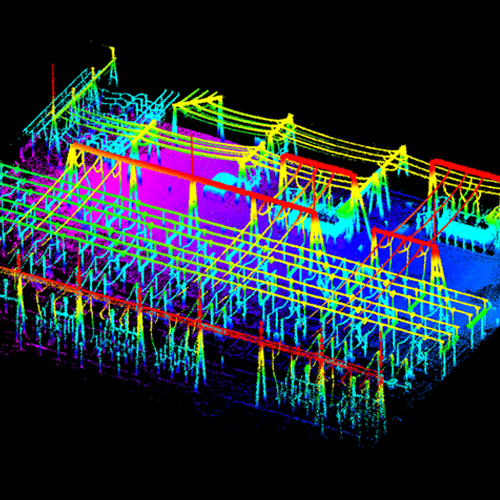Pick the red lightning rod atop the long center beam
The width and height of the screenshot is (500, 500).
pyautogui.click(x=192, y=154)
